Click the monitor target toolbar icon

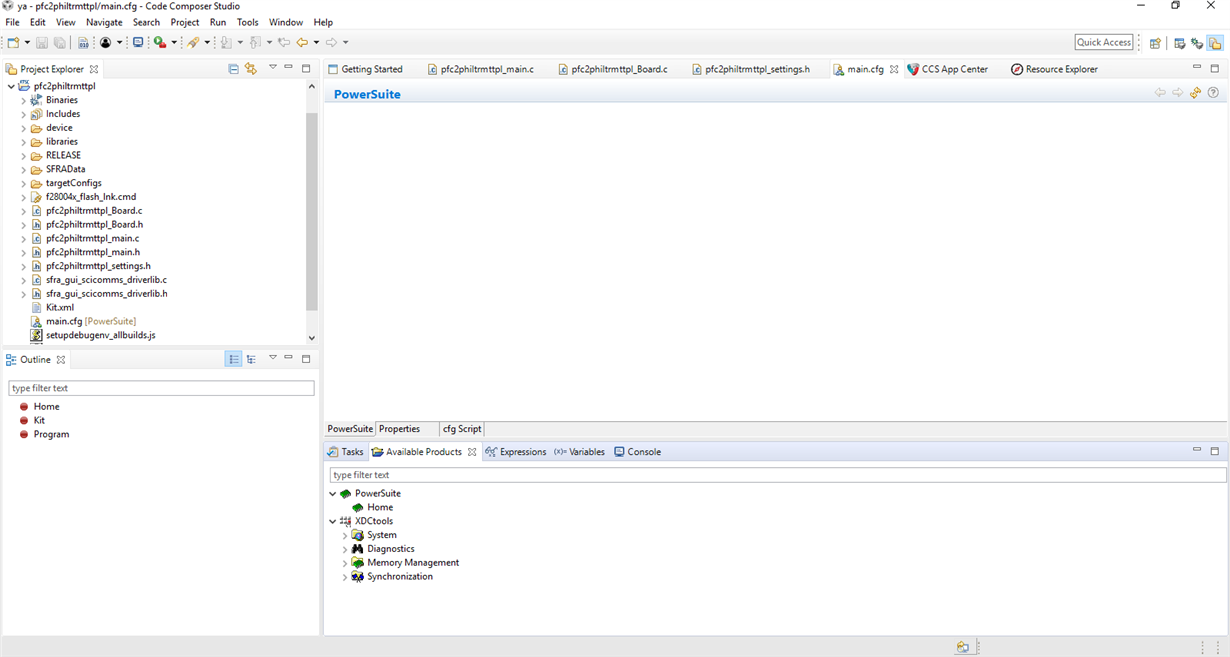point(138,42)
